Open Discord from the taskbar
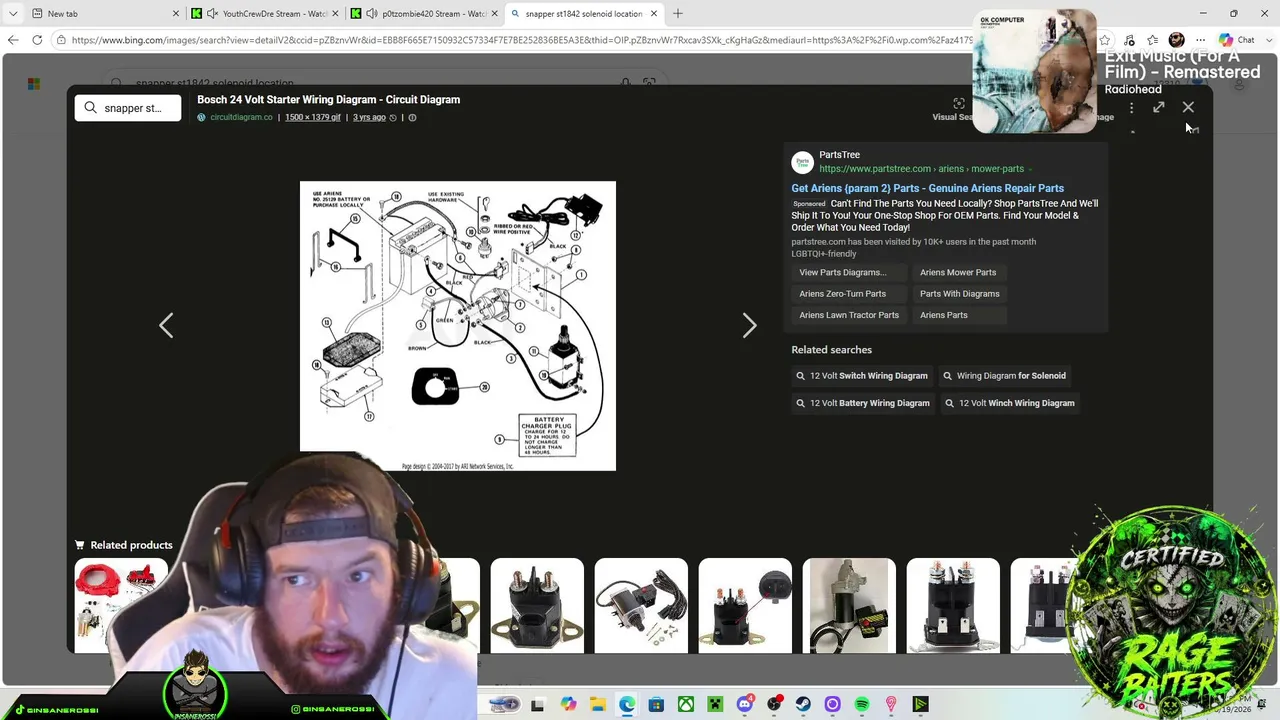 (x=745, y=705)
